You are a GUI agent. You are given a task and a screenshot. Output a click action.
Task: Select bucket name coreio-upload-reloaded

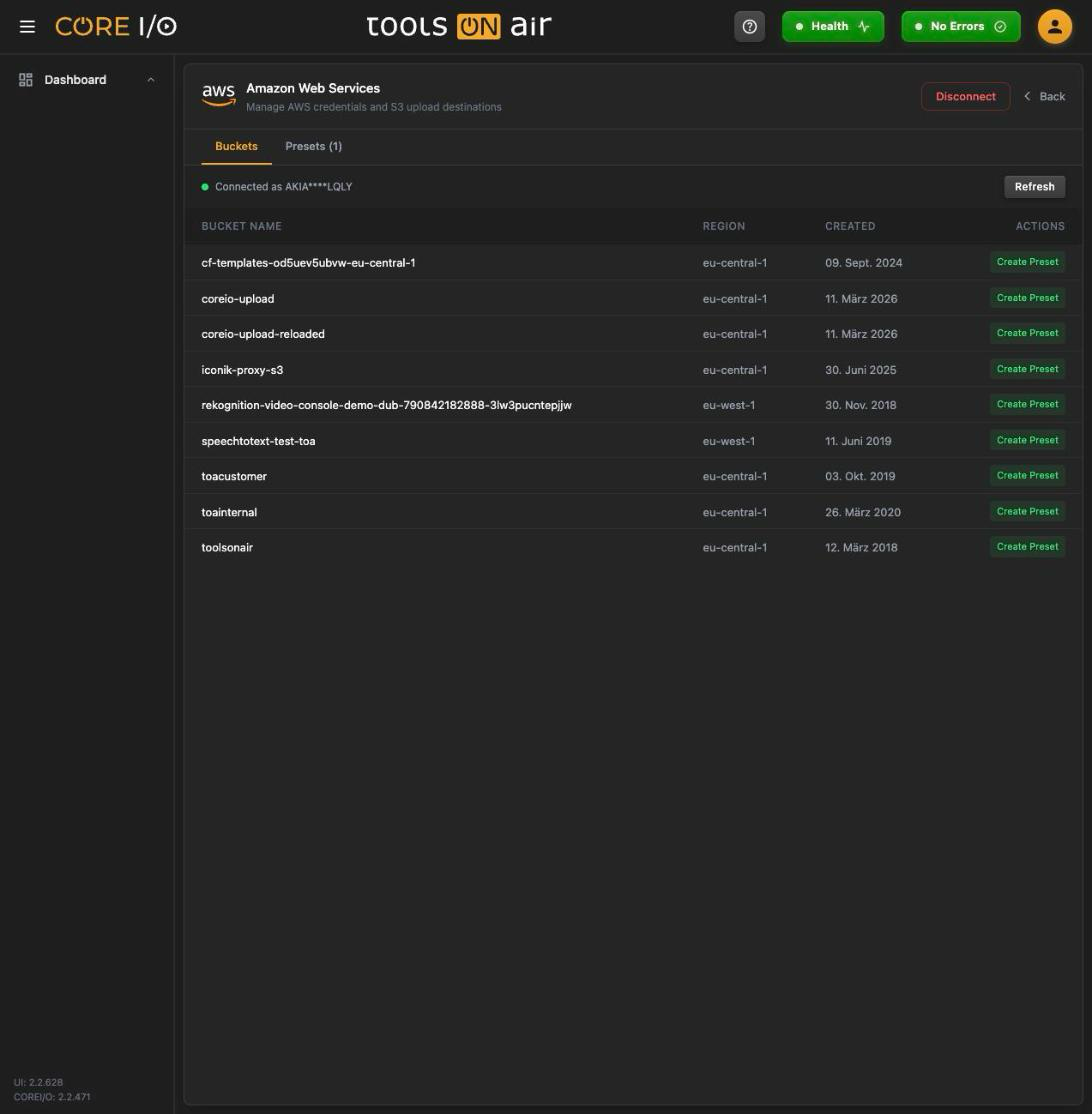[x=262, y=333]
